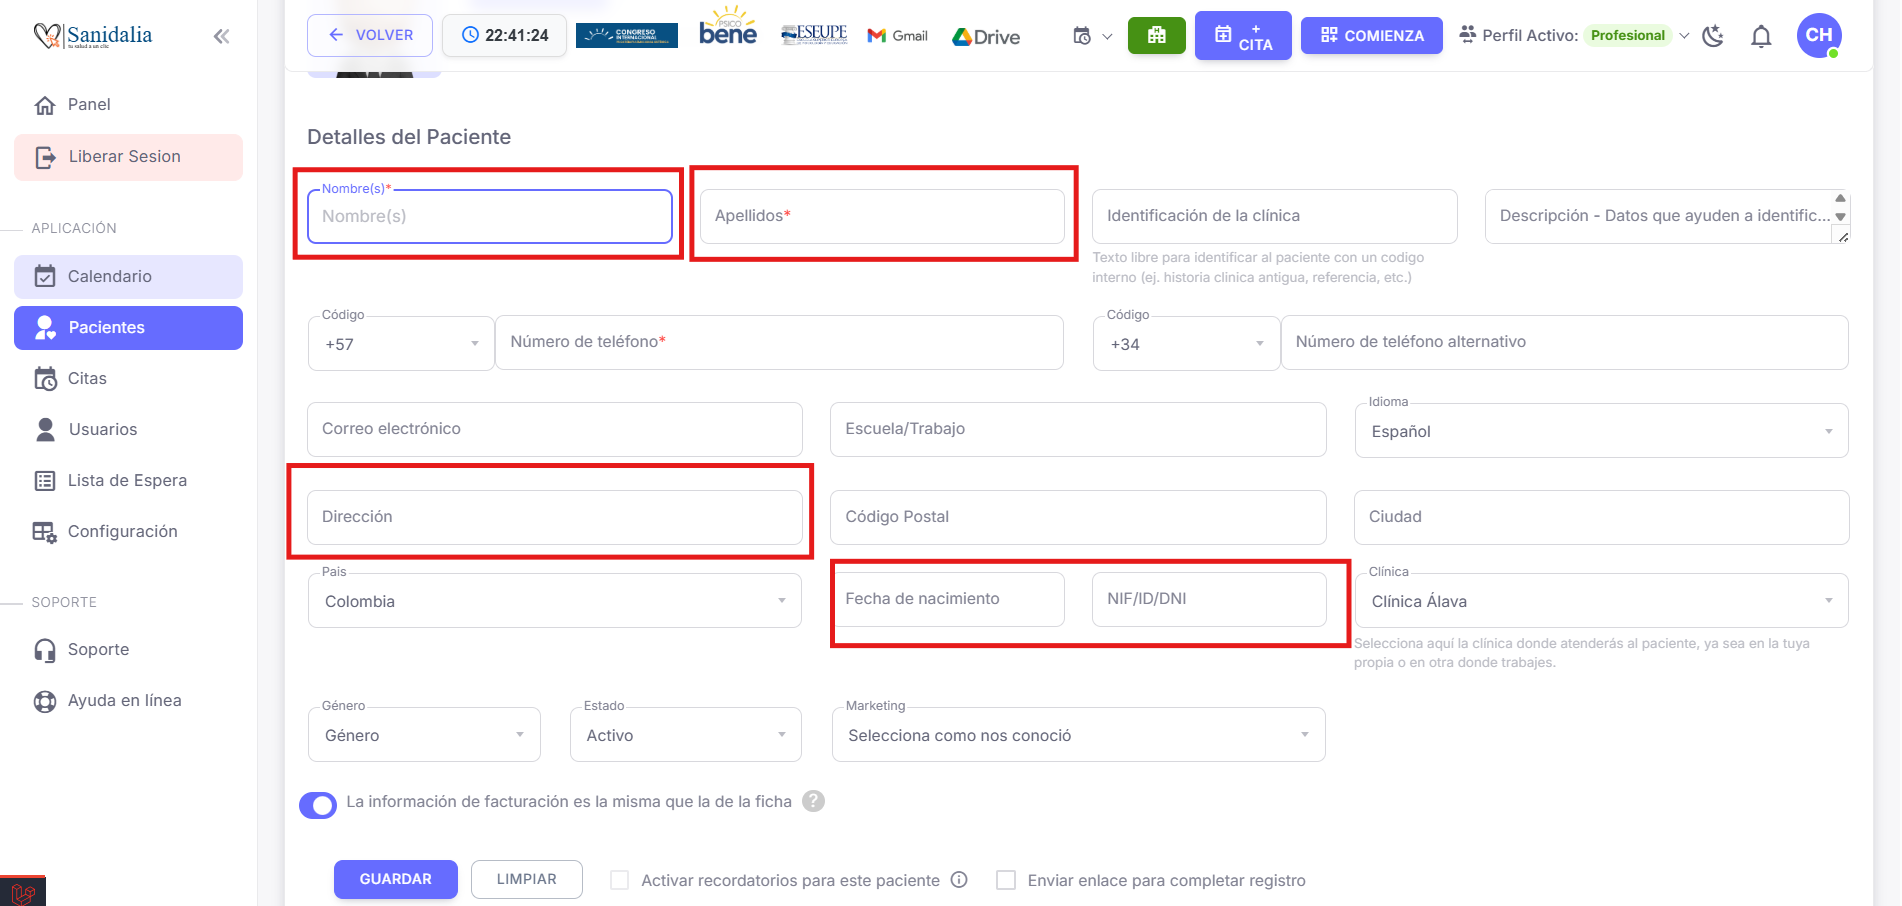The height and width of the screenshot is (906, 1902).
Task: Open Marketing how-you-found-us dropdown
Action: [x=1077, y=735]
